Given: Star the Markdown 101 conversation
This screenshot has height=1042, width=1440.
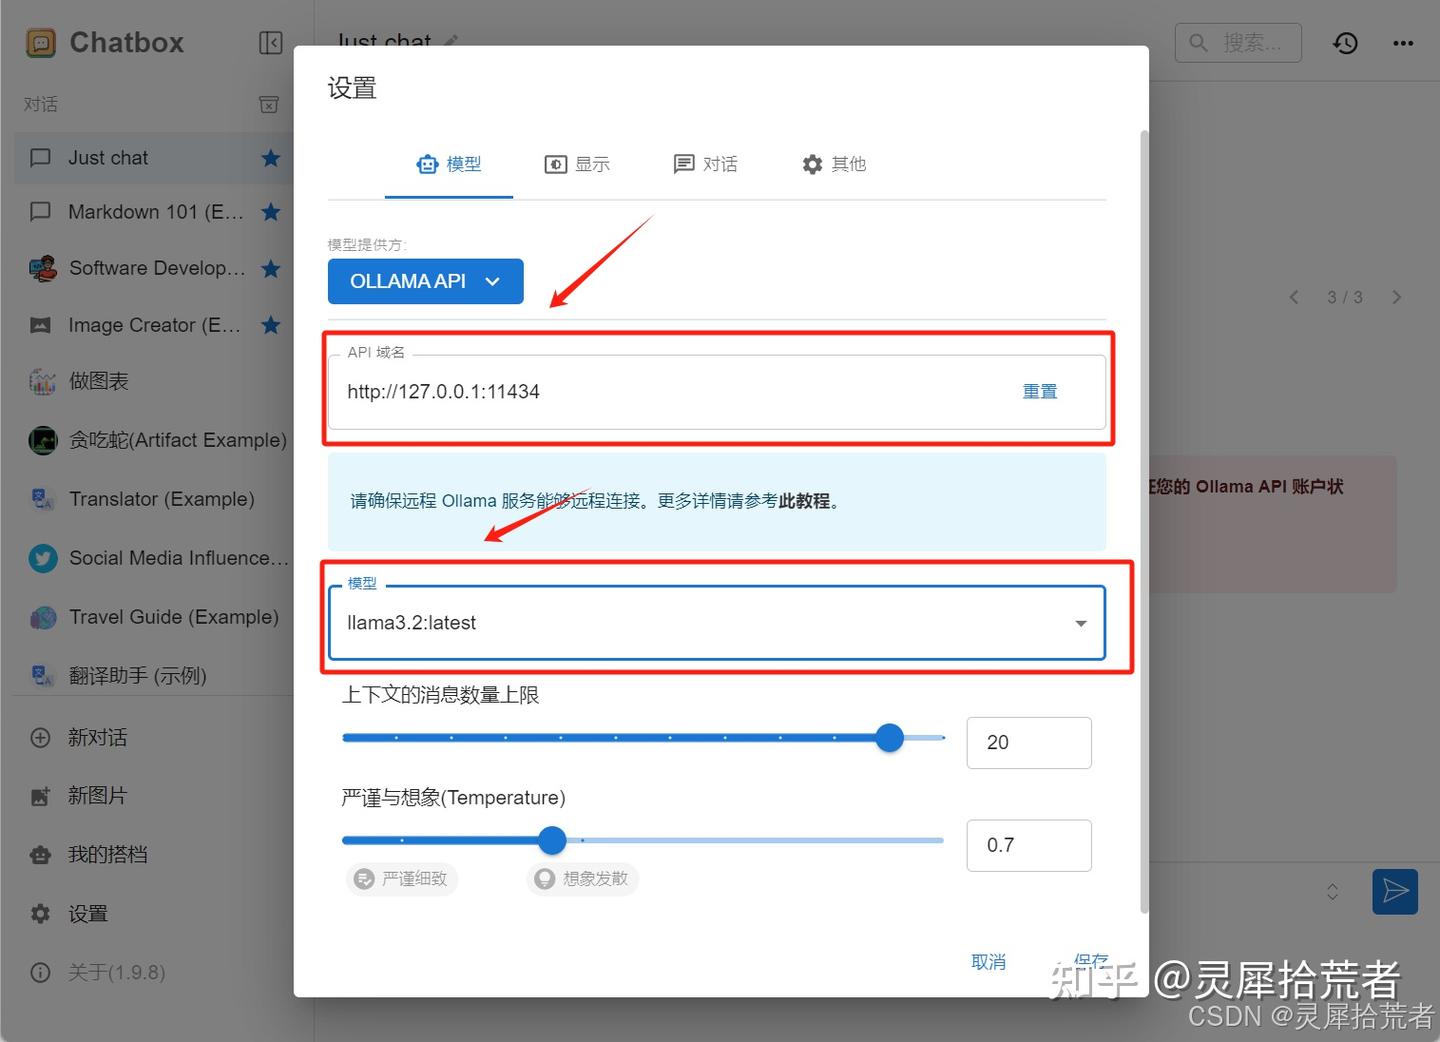Looking at the screenshot, I should [x=271, y=211].
